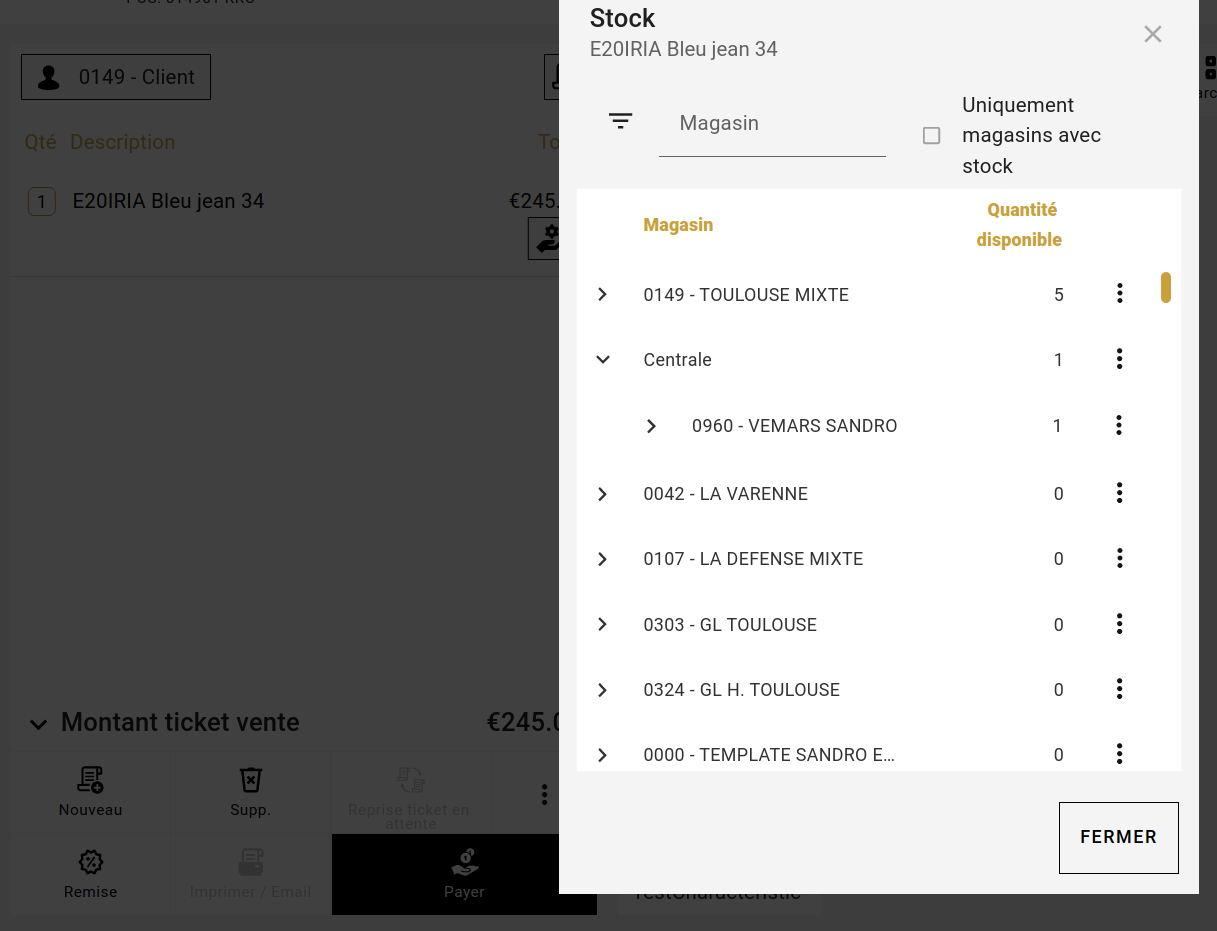Collapse the Montant ticket vente section
Viewport: 1217px width, 931px height.
click(38, 724)
